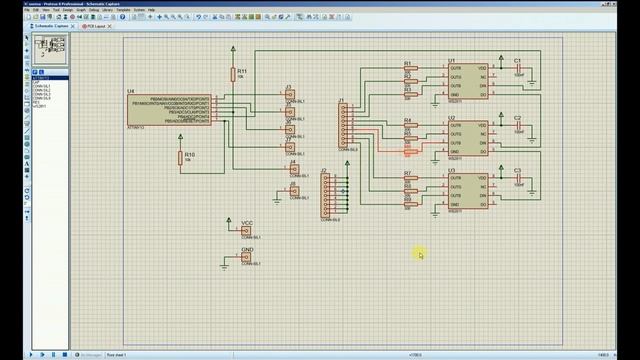This screenshot has height=360, width=640.
Task: Select ATTINY13 in the device list
Action: (50, 78)
